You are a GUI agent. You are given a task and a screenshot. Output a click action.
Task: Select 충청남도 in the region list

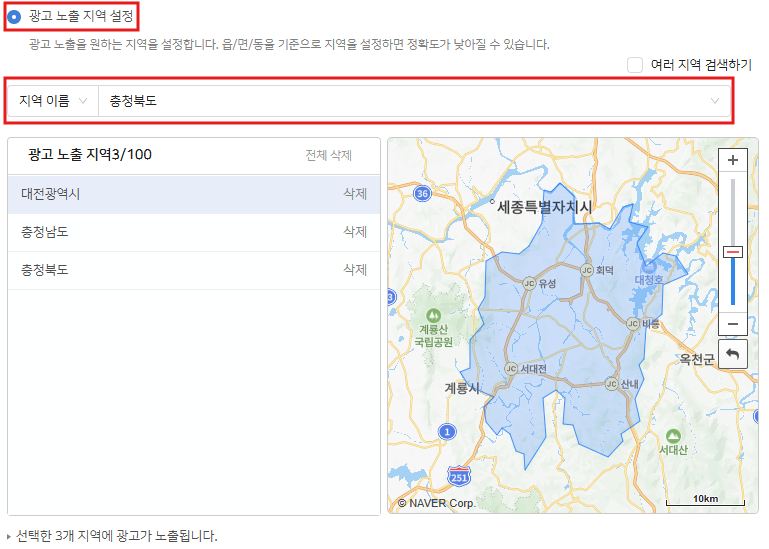[x=45, y=232]
